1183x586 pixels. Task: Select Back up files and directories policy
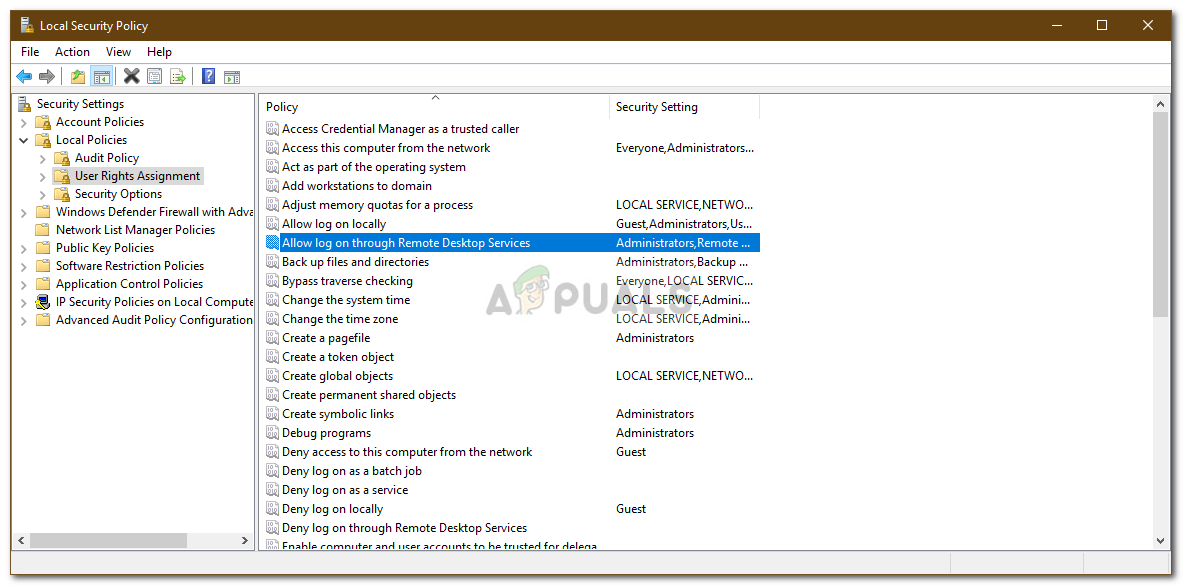[355, 262]
